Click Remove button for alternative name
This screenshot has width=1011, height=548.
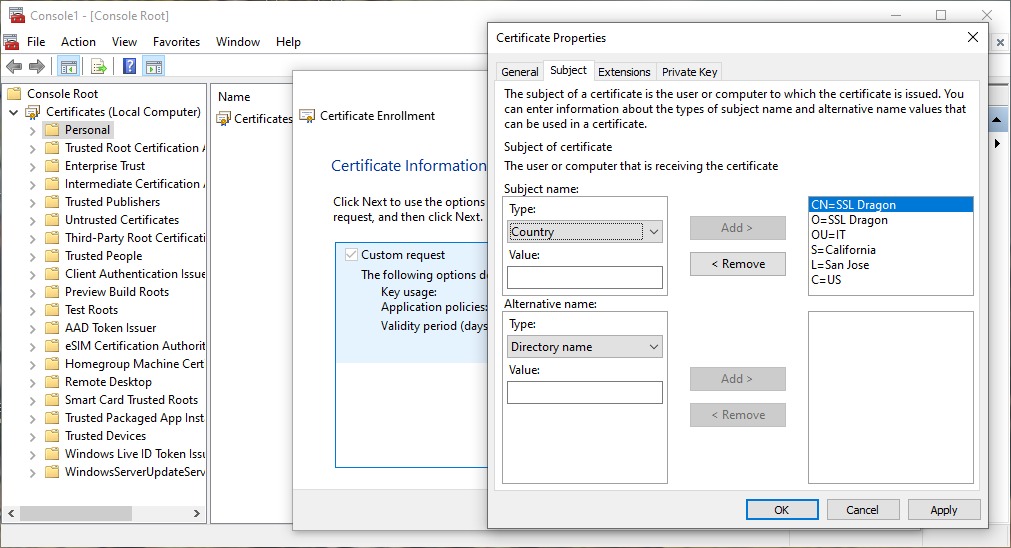[x=738, y=415]
